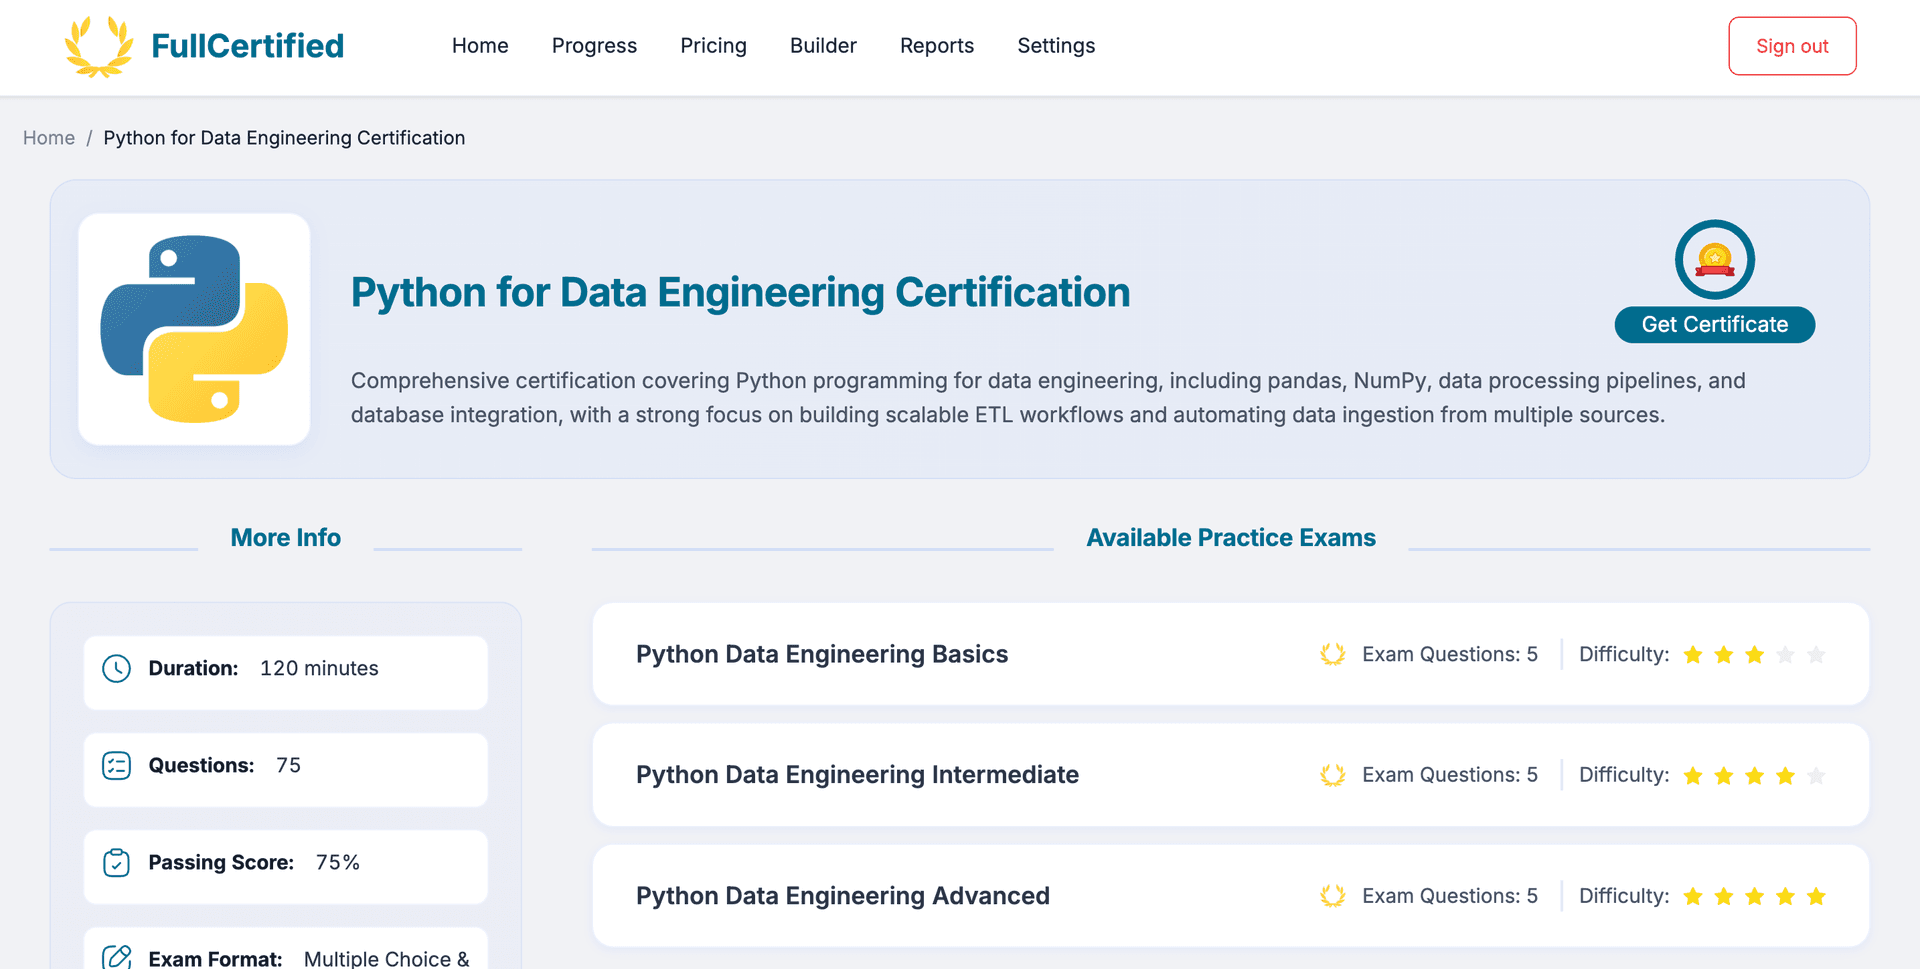This screenshot has height=969, width=1920.
Task: Open Python Data Engineering Intermediate exam
Action: click(x=857, y=775)
